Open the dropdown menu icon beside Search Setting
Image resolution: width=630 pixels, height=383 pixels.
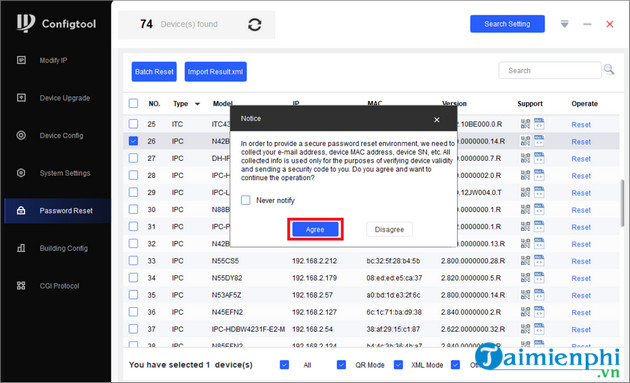(565, 24)
